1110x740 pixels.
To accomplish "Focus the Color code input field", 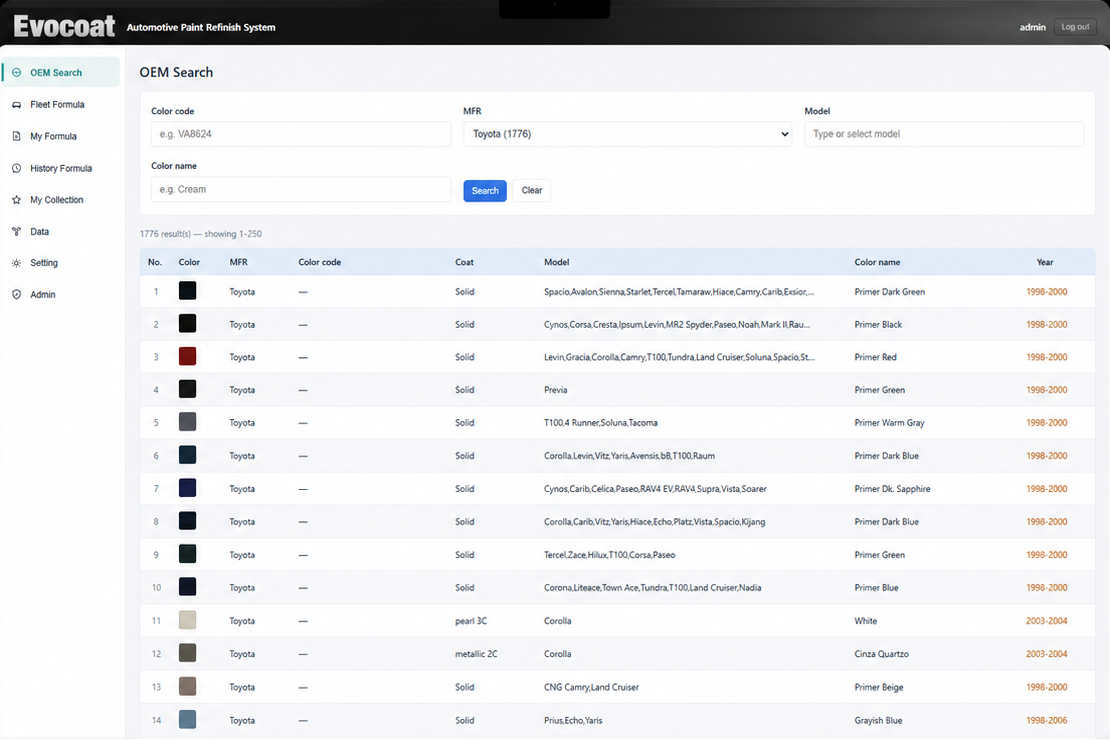I will click(x=301, y=134).
